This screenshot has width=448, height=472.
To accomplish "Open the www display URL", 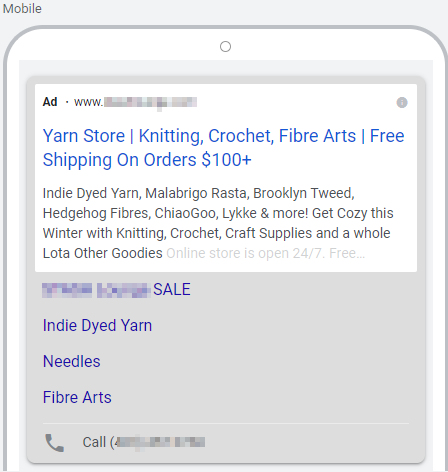I will click(x=135, y=102).
